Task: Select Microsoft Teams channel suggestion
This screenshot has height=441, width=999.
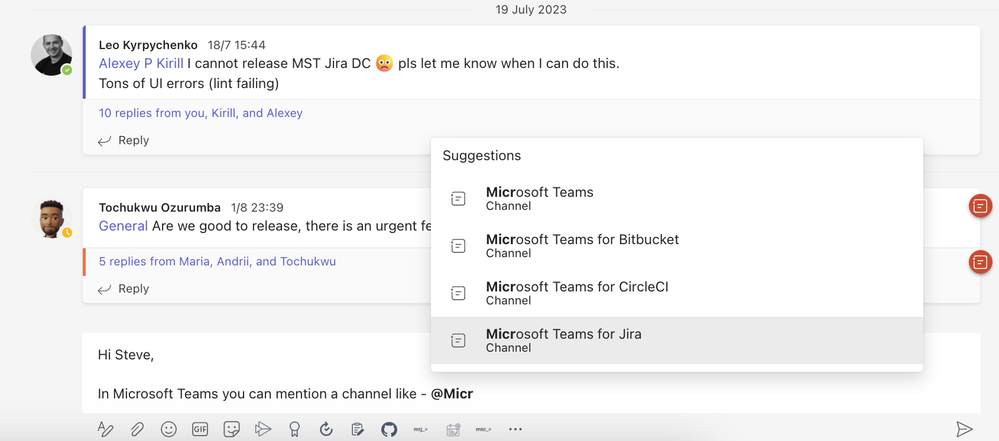Action: [x=539, y=198]
